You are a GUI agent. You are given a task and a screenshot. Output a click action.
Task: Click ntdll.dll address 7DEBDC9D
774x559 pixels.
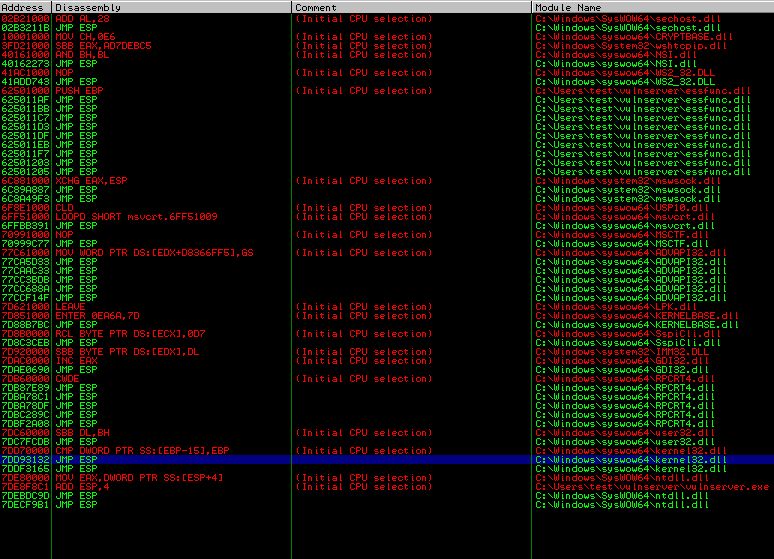click(x=25, y=496)
